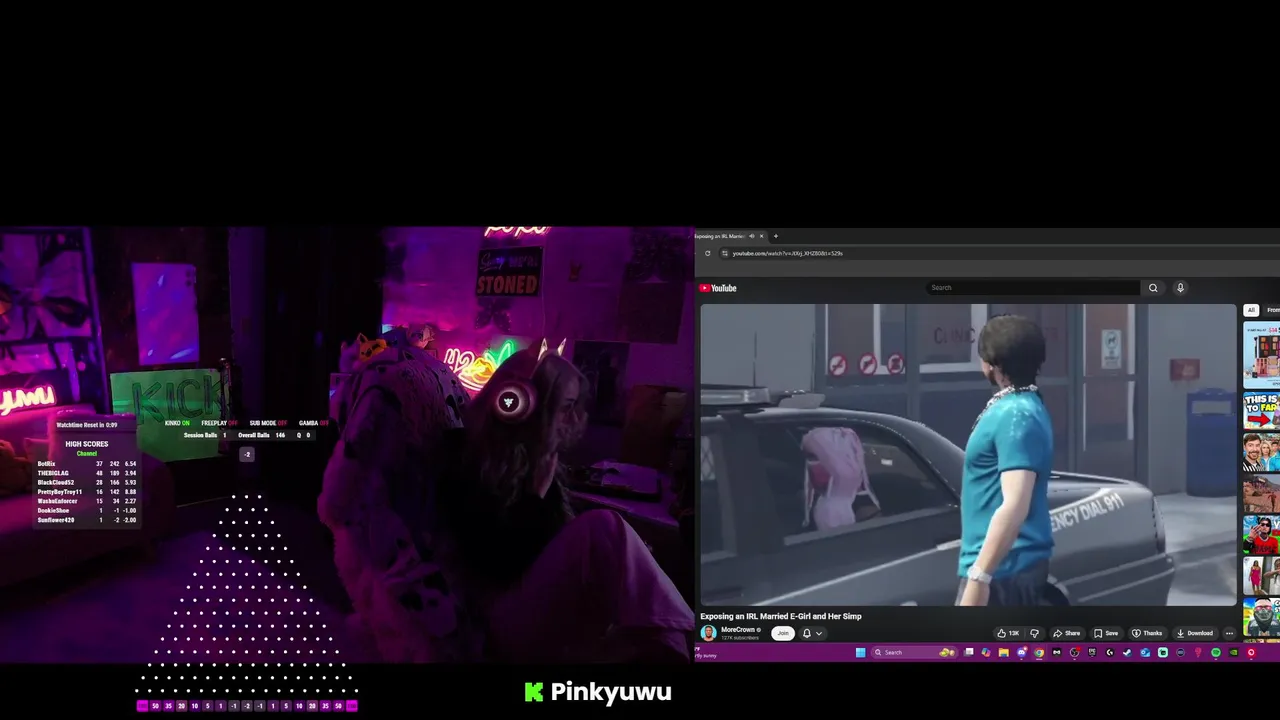This screenshot has height=720, width=1280.
Task: Open Task View in taskbar
Action: (968, 652)
